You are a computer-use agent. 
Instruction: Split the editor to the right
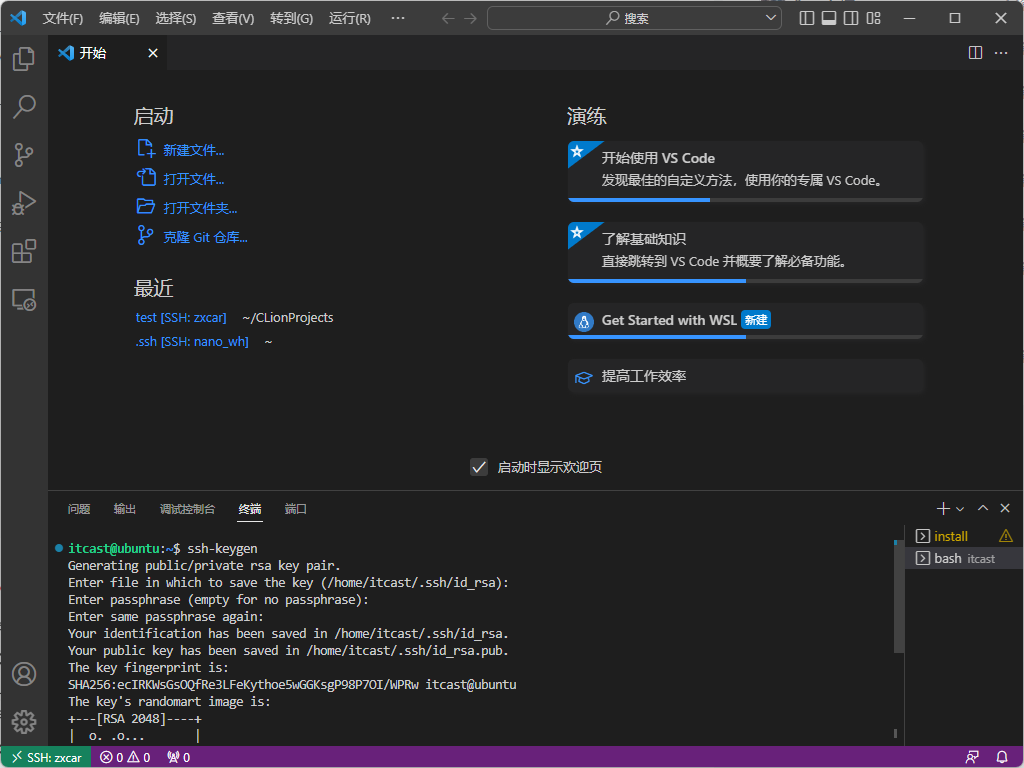click(x=975, y=53)
